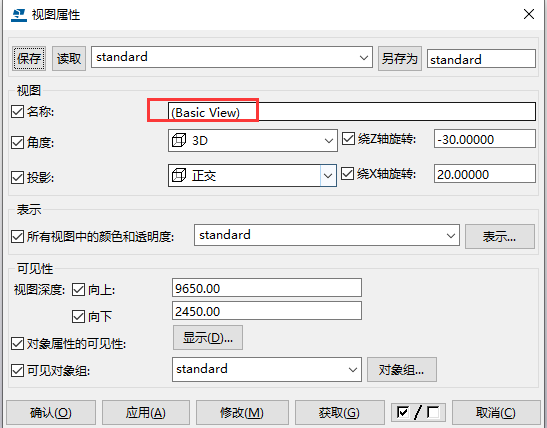
Task: Open the visible object group standard dropdown
Action: point(267,369)
